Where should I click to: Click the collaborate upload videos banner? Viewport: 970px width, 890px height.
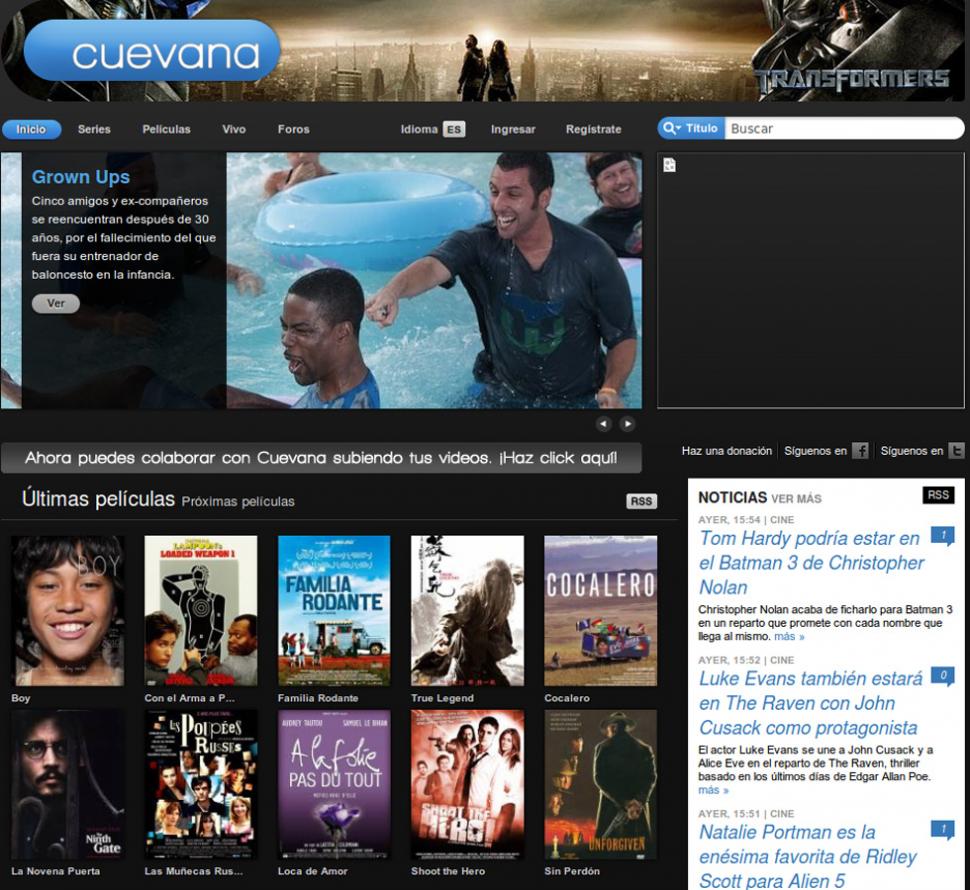(x=320, y=458)
